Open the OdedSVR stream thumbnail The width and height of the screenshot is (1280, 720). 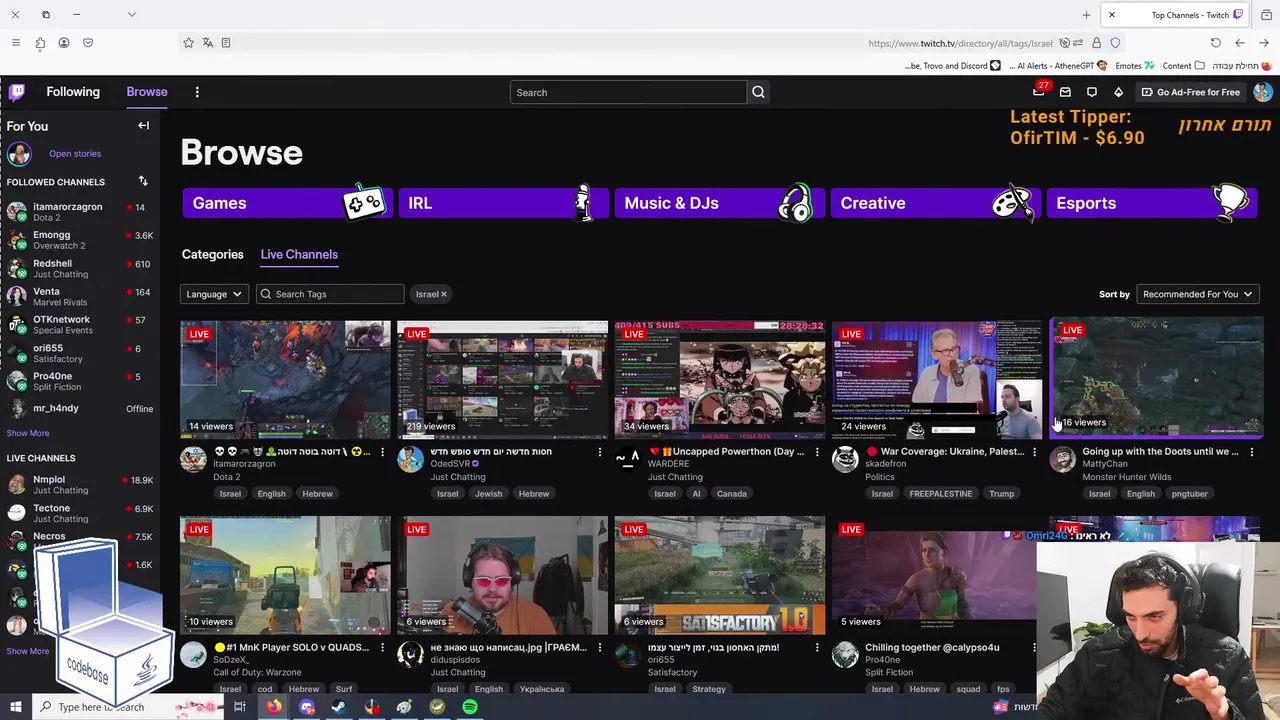tap(502, 379)
